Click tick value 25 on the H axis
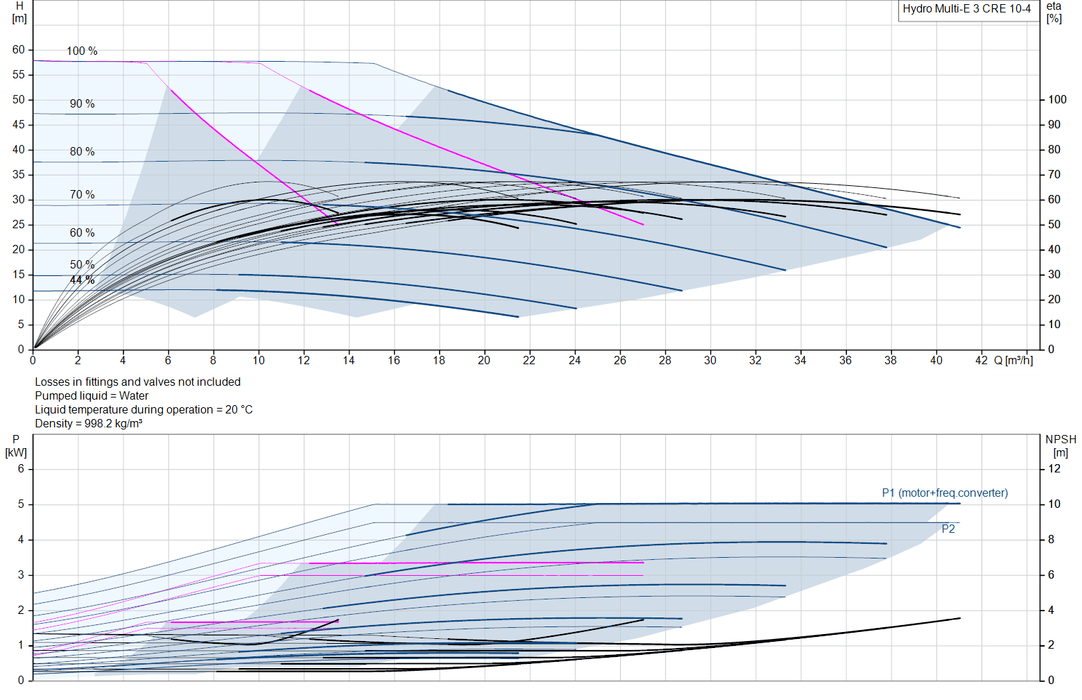Viewport: 1082px width, 700px height. click(x=18, y=224)
